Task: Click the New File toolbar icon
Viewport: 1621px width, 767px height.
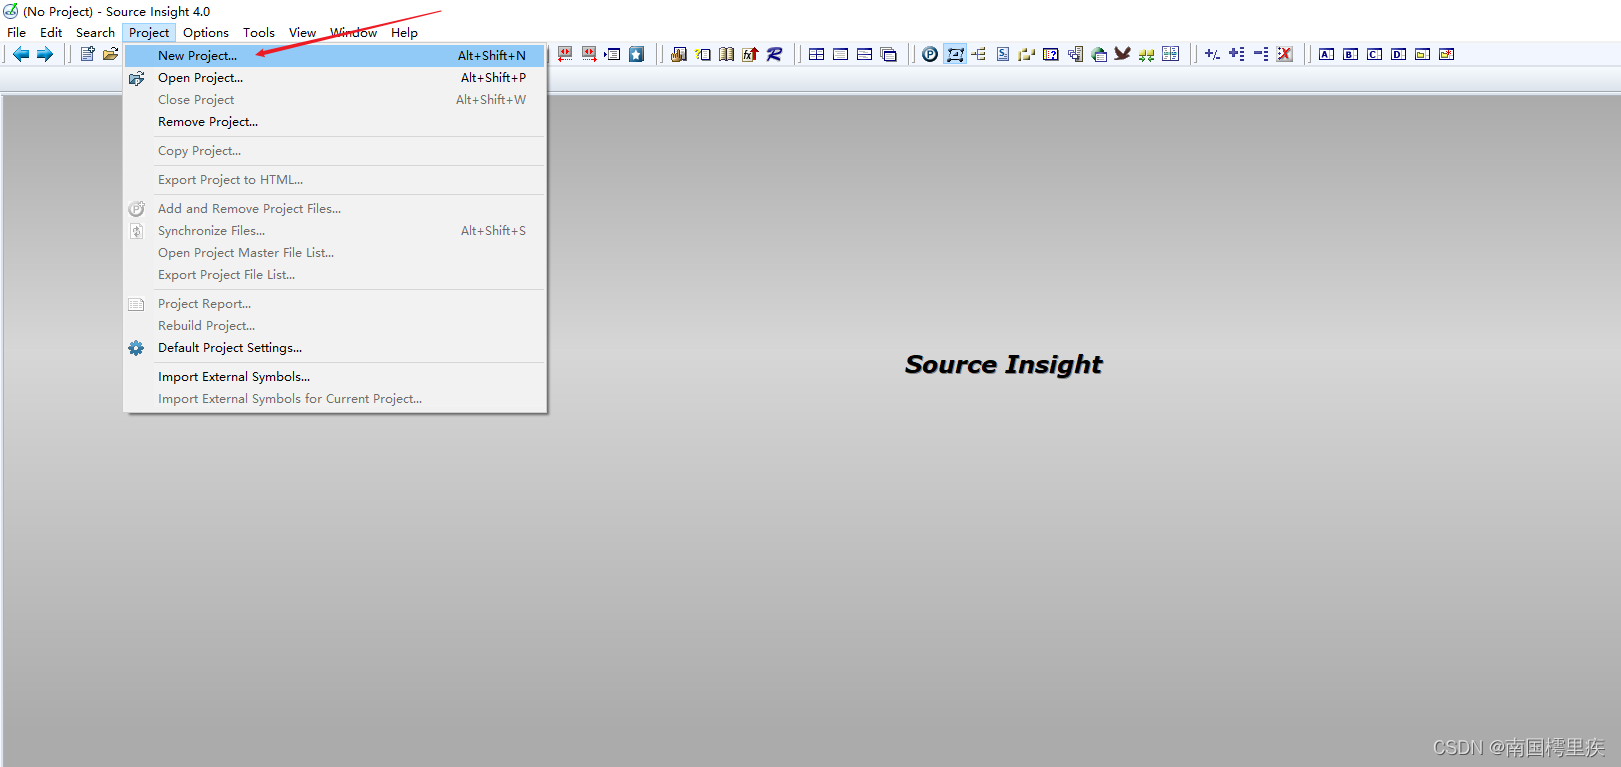Action: point(88,54)
